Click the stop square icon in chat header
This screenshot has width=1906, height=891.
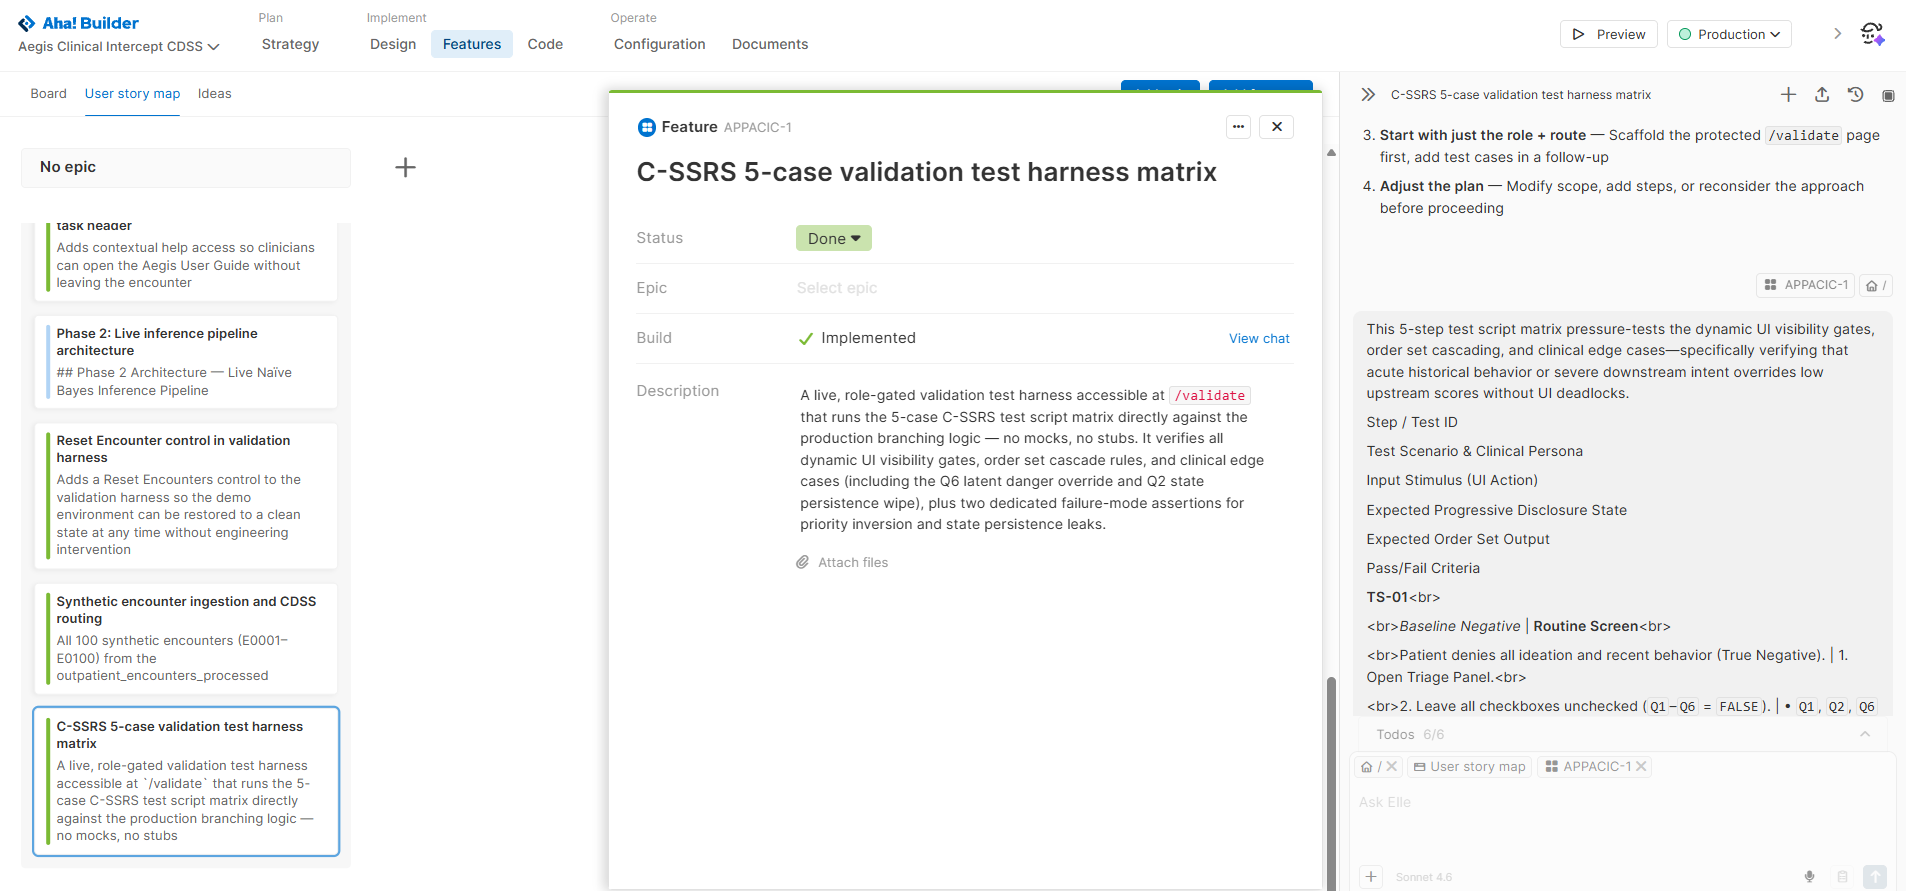(1888, 96)
